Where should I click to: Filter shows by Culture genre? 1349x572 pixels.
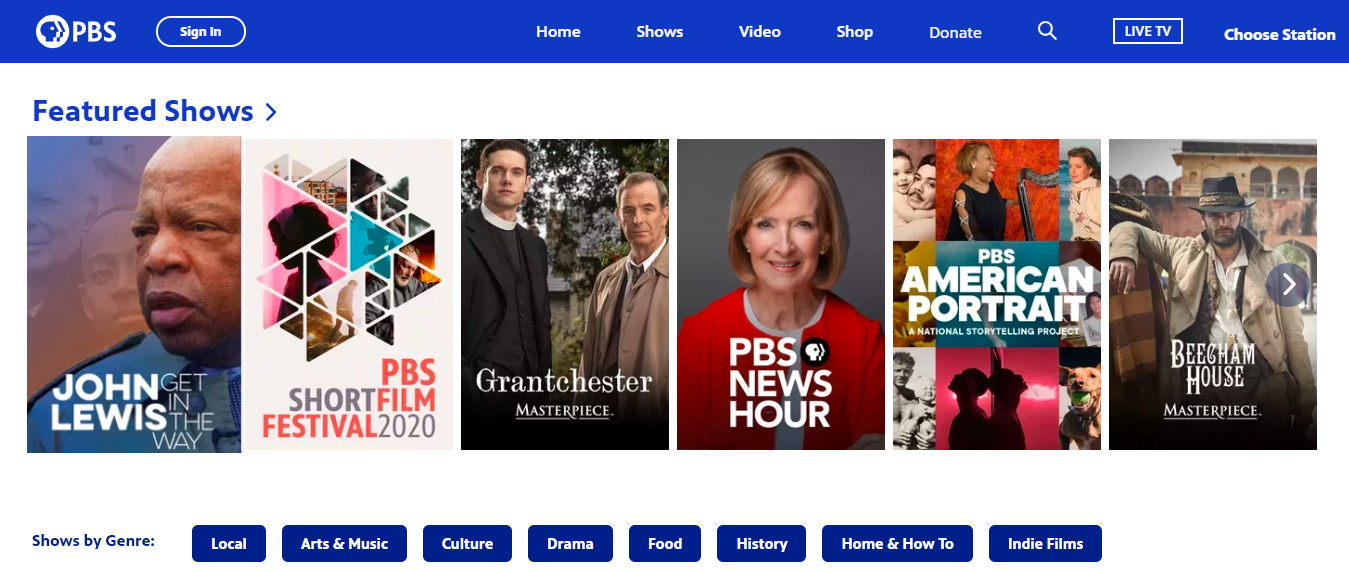(467, 544)
